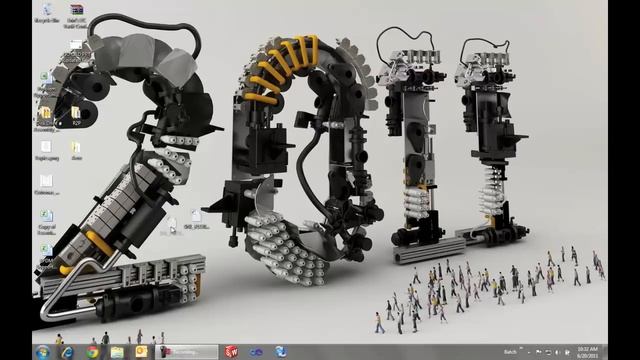Image resolution: width=640 pixels, height=360 pixels.
Task: Open the Windows Start menu orb
Action: [x=42, y=352]
